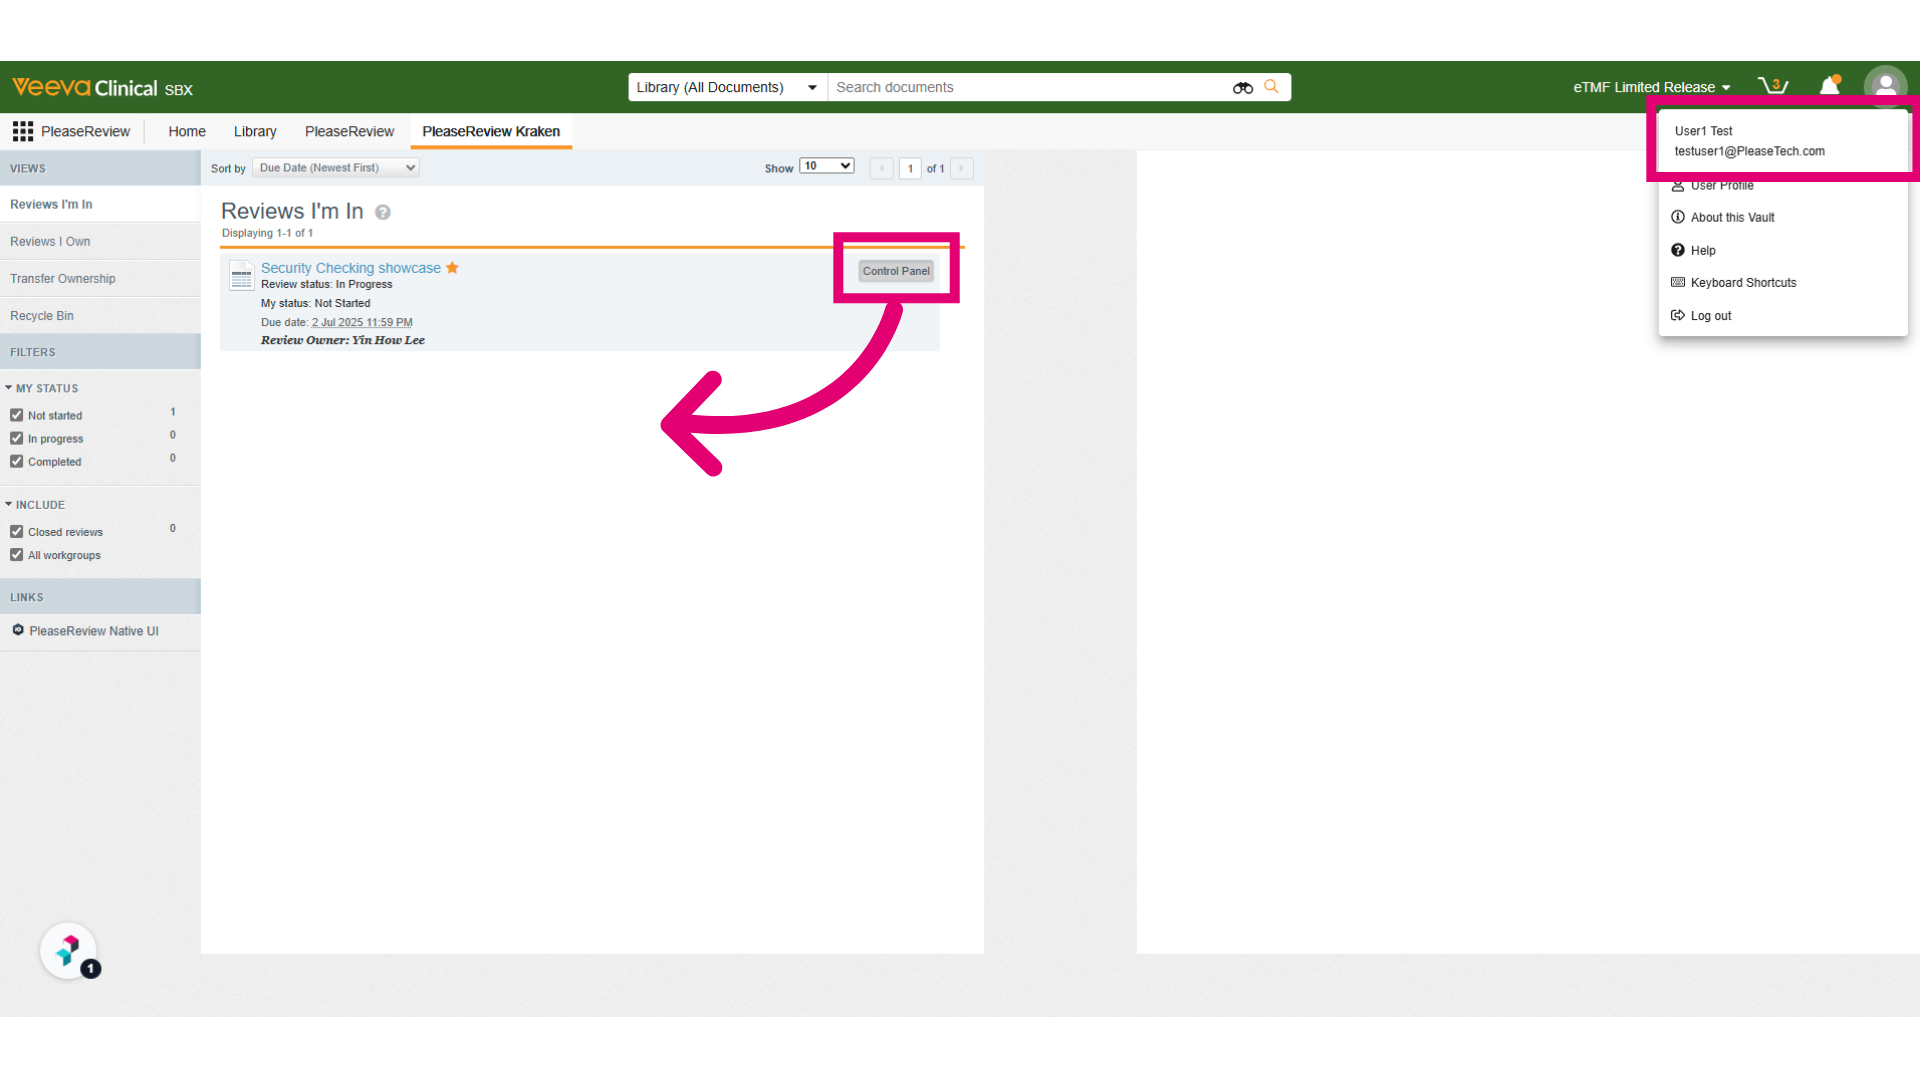The width and height of the screenshot is (1920, 1080).
Task: Switch to the PleaseReview tab
Action: tap(349, 131)
